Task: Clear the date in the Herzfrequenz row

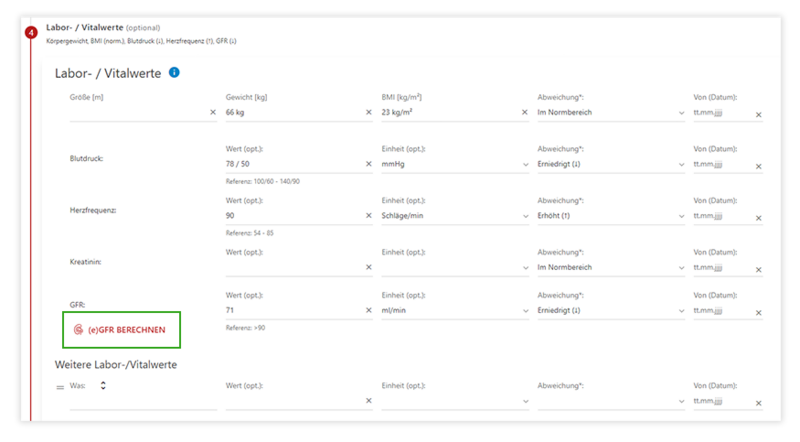Action: 758,217
